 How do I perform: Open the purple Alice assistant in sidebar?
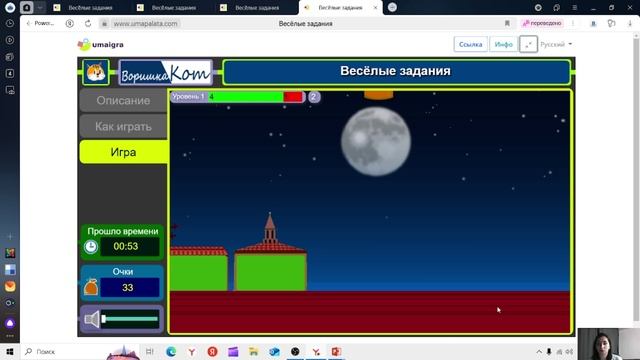[10, 323]
